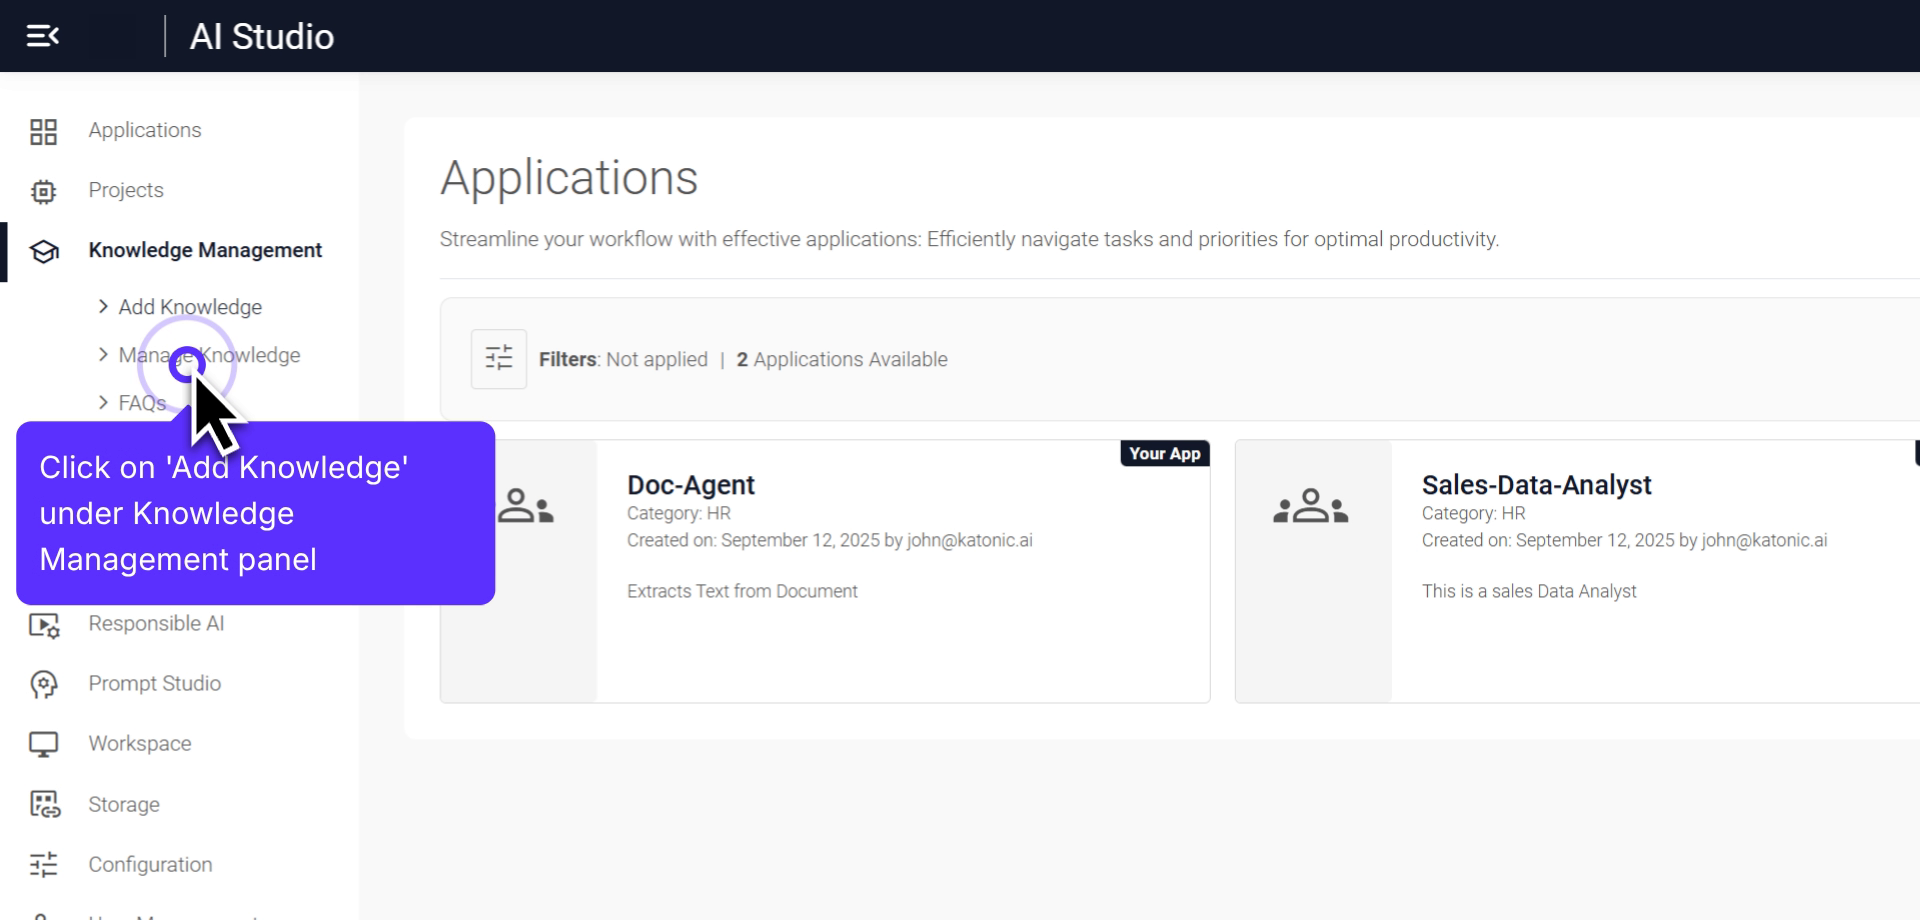
Task: Click the Knowledge Management graduation cap icon
Action: (43, 251)
